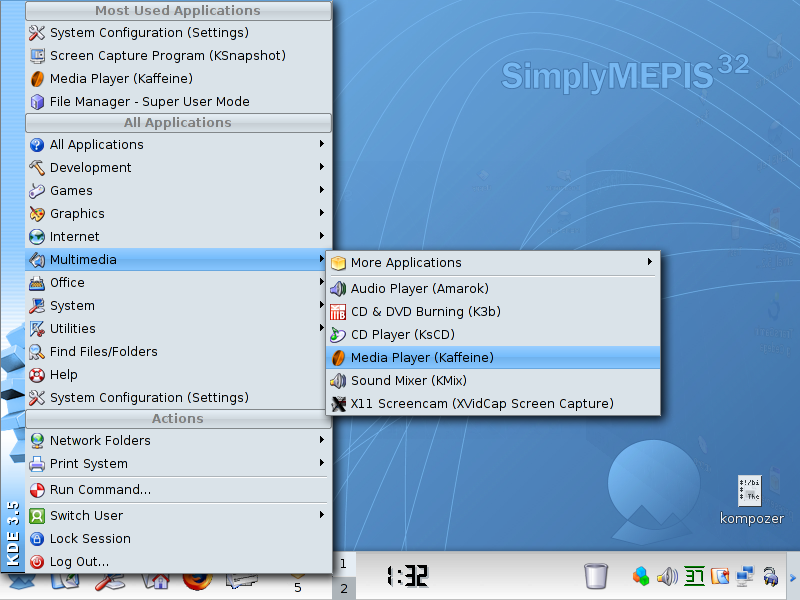Switch to virtual desktop 1 in the pager
Image resolution: width=800 pixels, height=600 pixels.
343,564
